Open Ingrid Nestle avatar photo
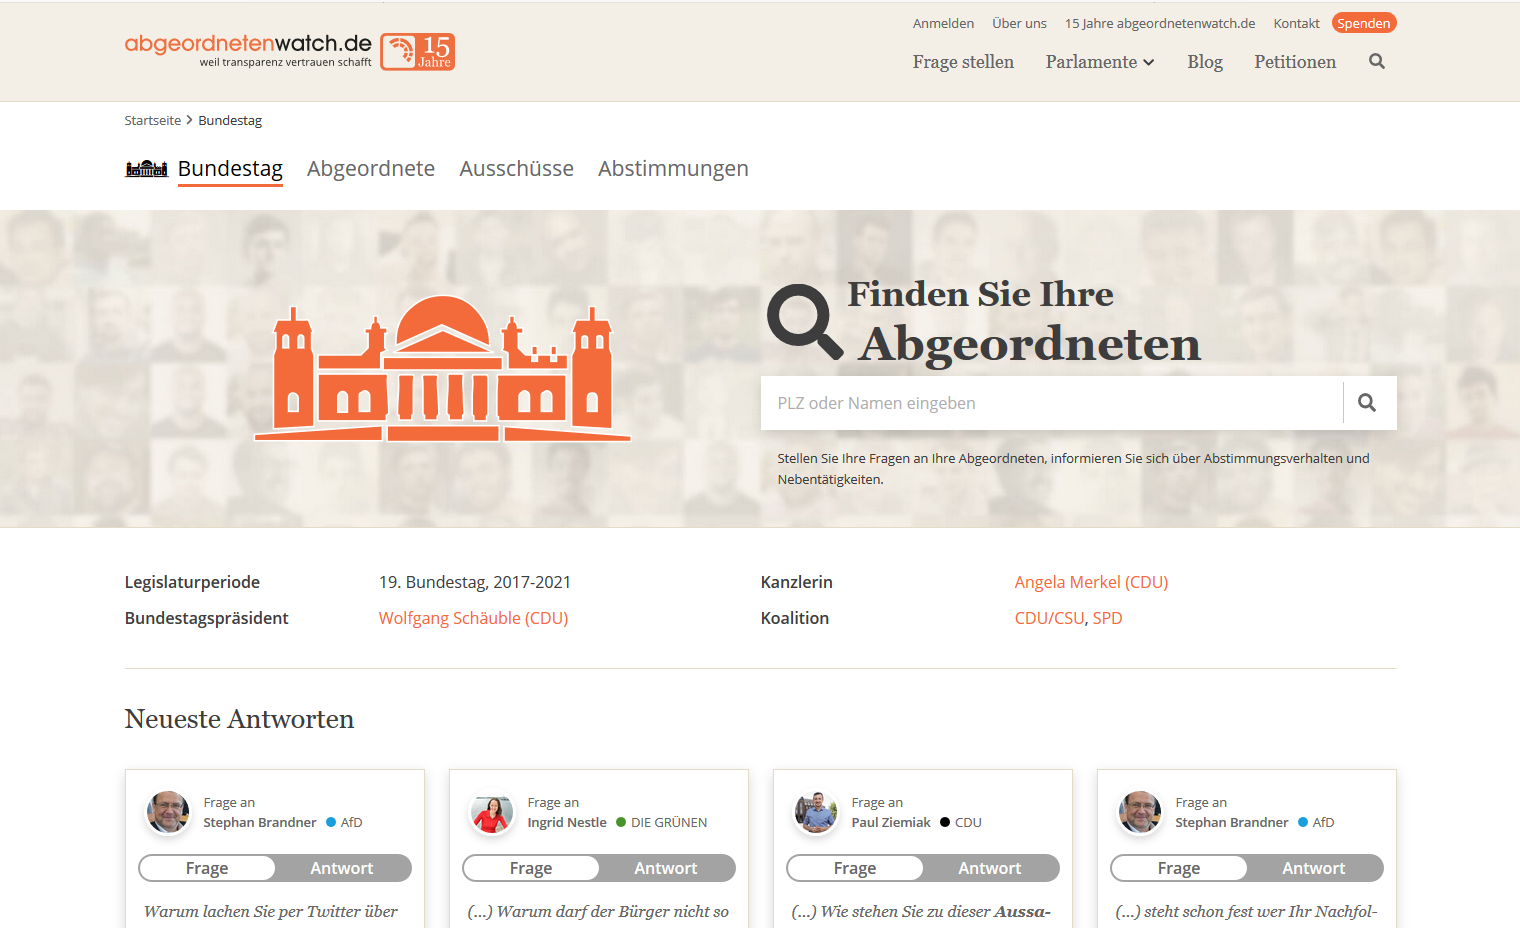Screen dimensions: 1520x928 tap(492, 812)
